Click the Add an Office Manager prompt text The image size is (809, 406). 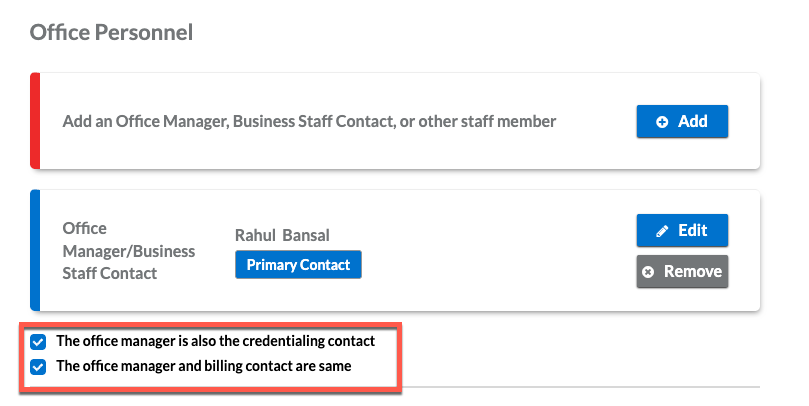pos(309,122)
